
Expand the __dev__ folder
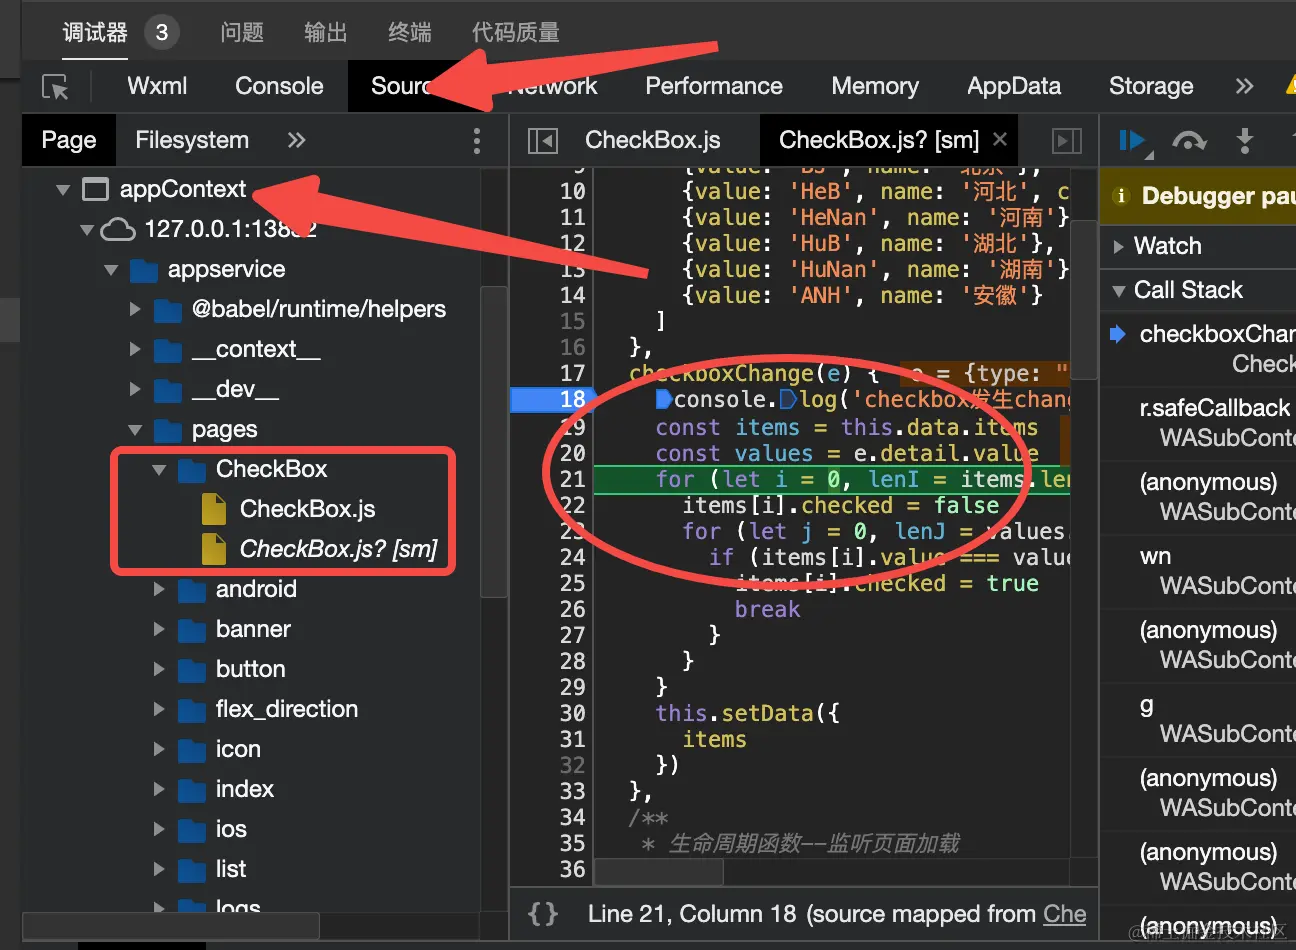coord(135,389)
